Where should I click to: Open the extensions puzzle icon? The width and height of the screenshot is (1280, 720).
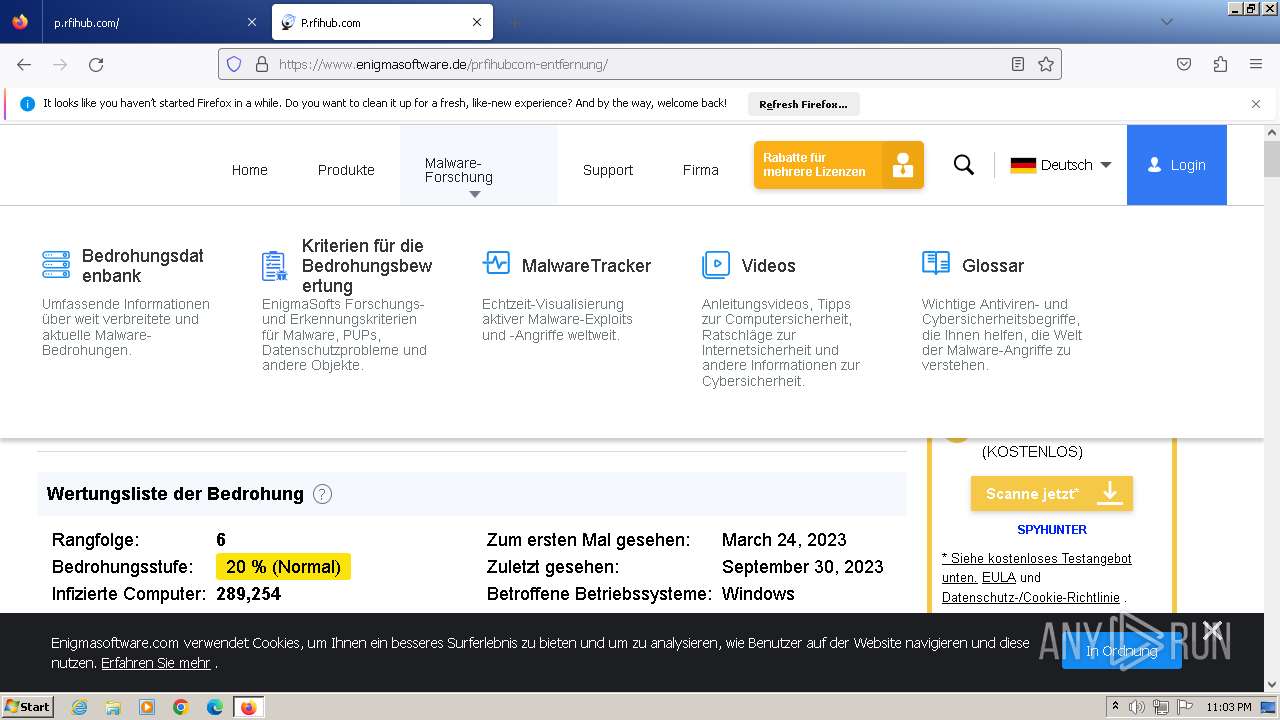click(x=1220, y=64)
